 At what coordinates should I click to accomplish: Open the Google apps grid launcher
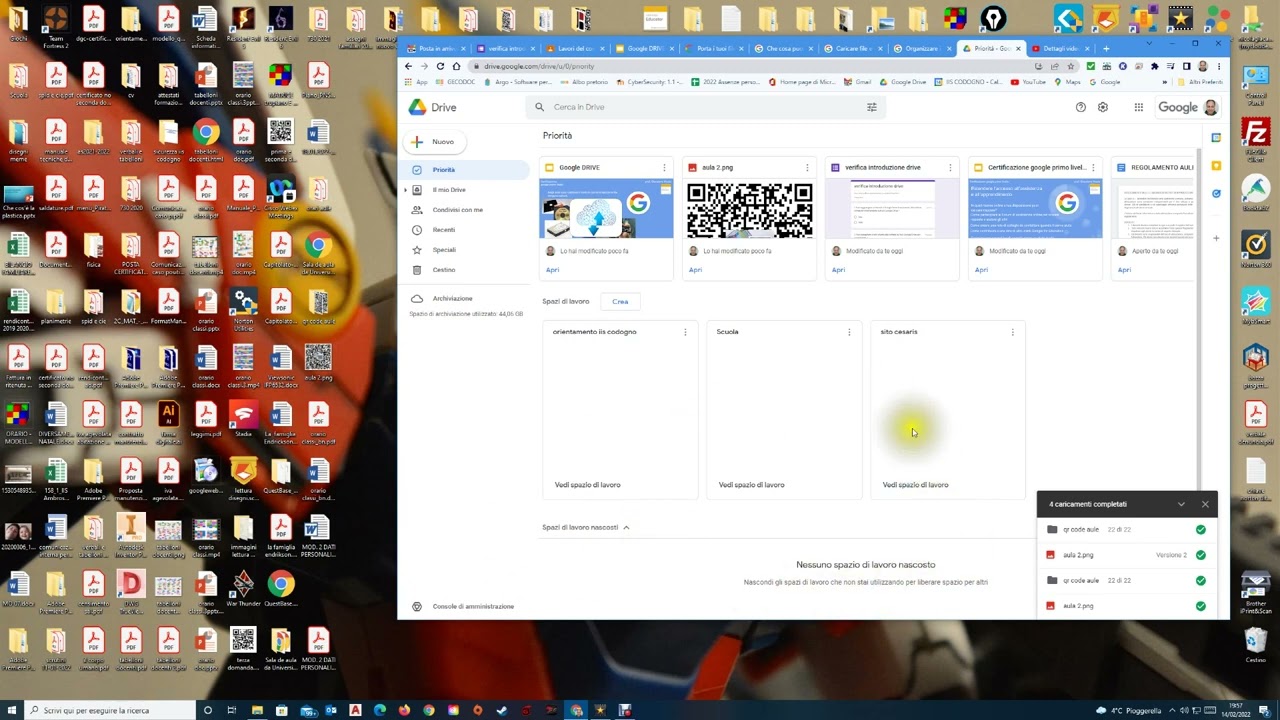pyautogui.click(x=1138, y=107)
